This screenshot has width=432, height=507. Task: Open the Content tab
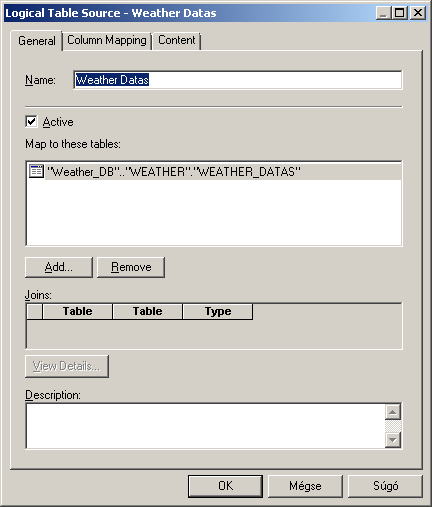[x=177, y=40]
